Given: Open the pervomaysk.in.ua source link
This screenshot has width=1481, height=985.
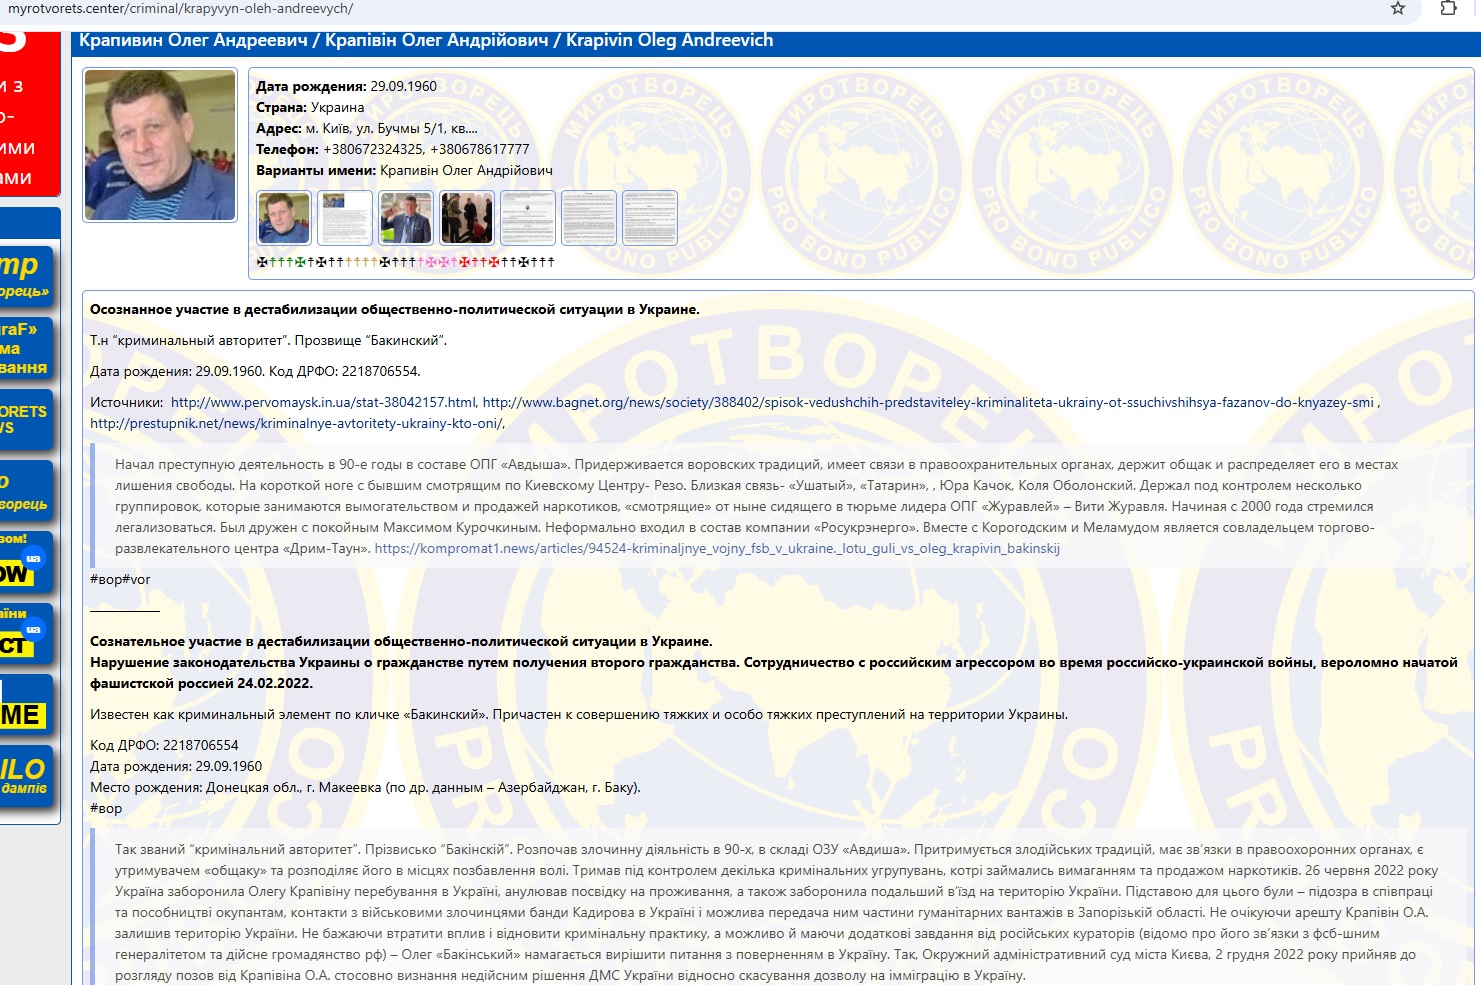Looking at the screenshot, I should (x=323, y=402).
